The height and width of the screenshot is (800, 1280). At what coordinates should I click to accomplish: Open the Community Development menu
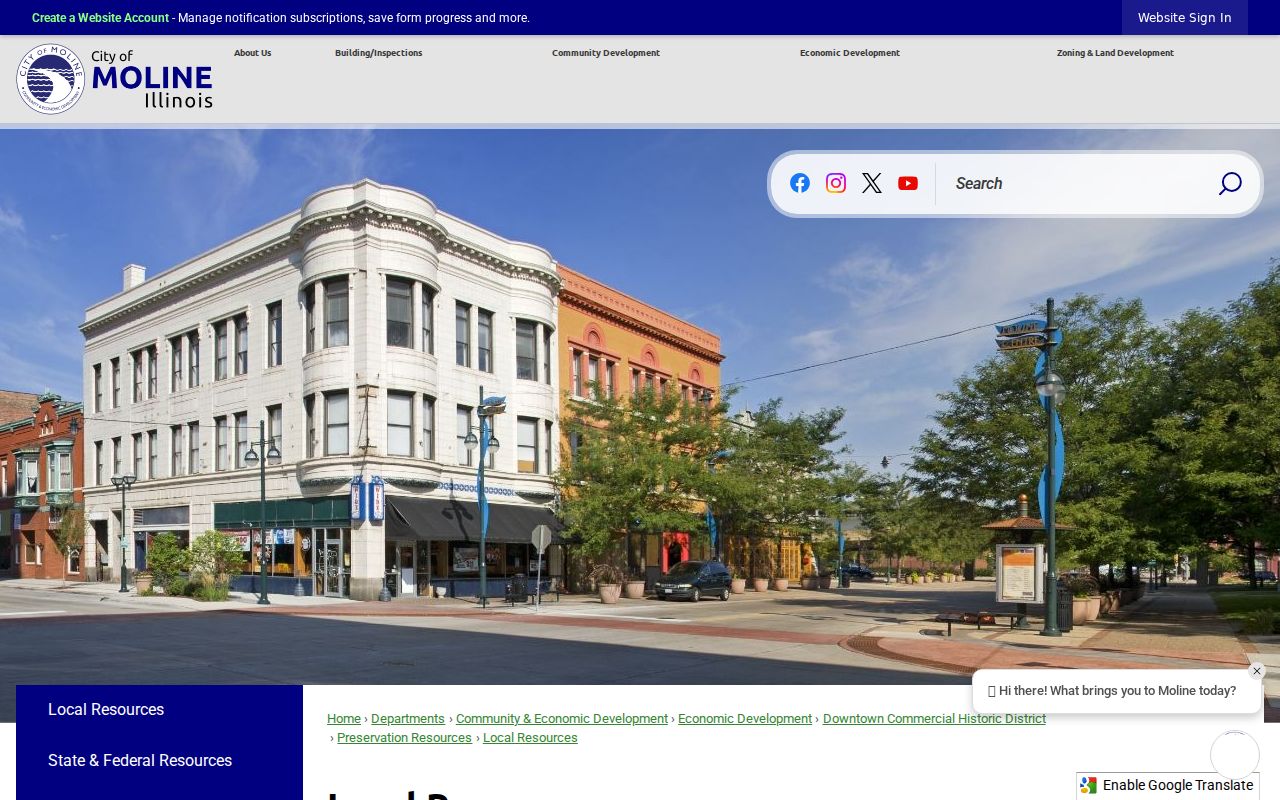click(x=606, y=53)
